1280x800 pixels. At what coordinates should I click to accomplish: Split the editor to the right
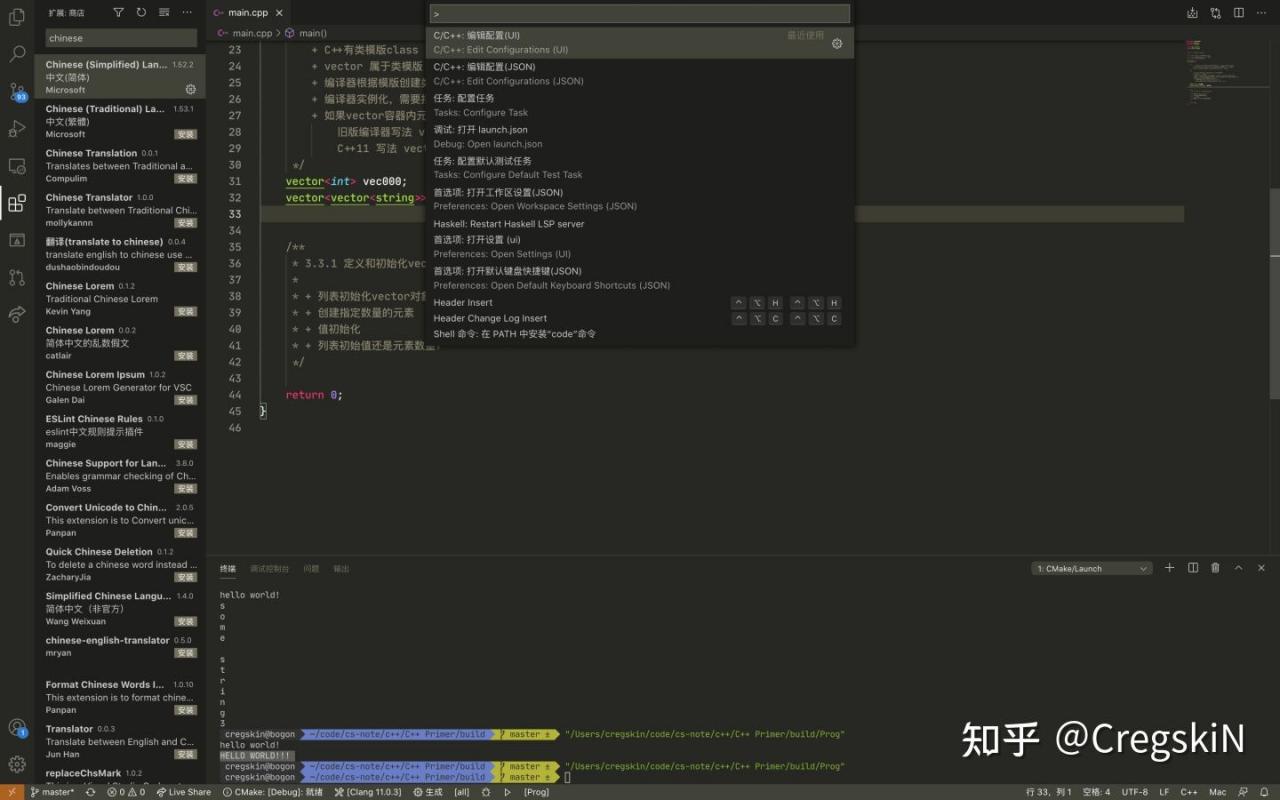pos(1239,13)
